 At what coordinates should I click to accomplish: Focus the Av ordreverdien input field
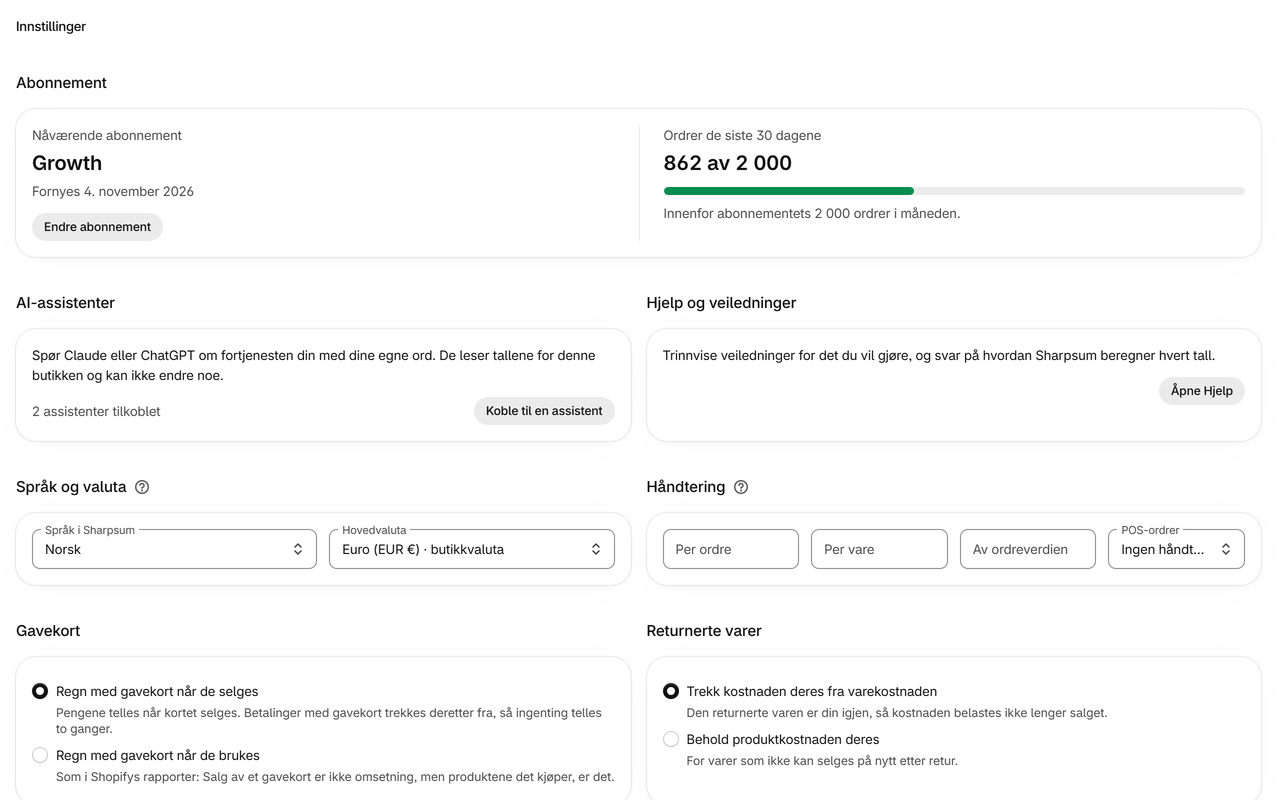pos(1028,549)
